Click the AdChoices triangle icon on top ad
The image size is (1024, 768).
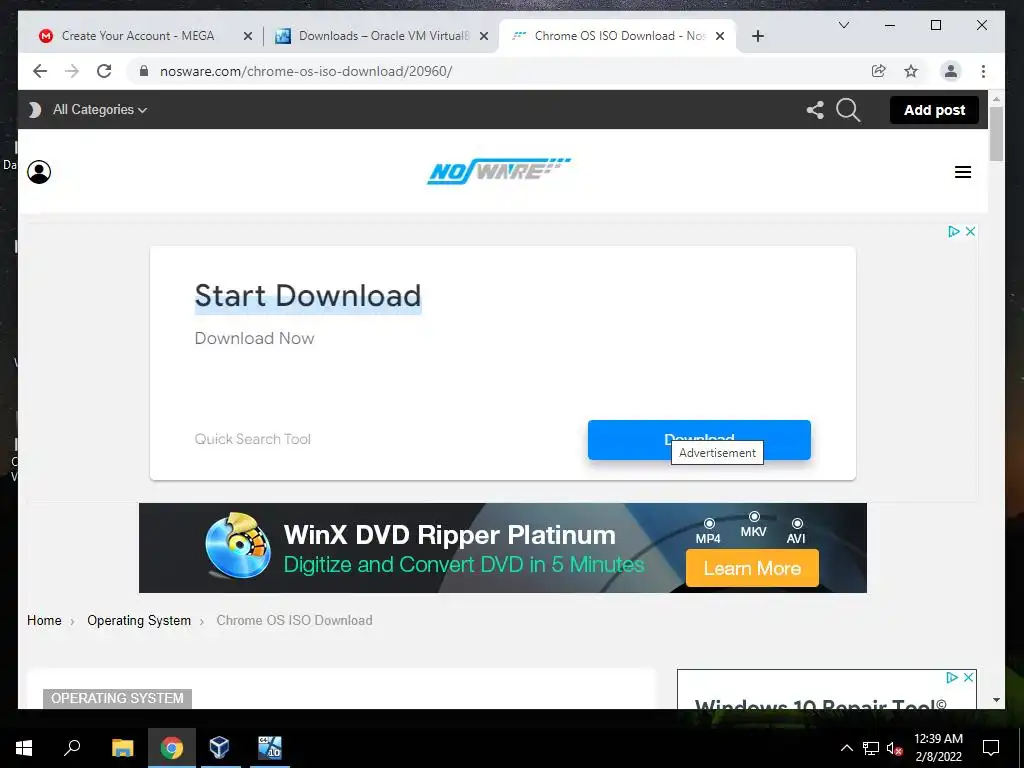953,231
